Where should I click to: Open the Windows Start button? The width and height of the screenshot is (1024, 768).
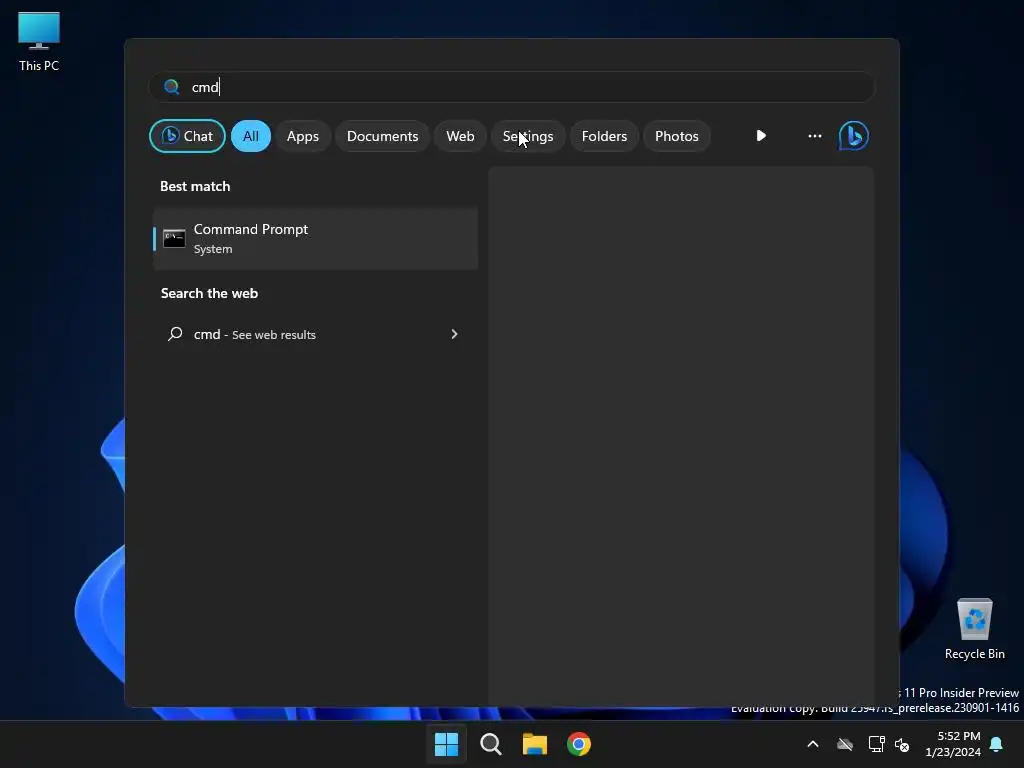(447, 744)
